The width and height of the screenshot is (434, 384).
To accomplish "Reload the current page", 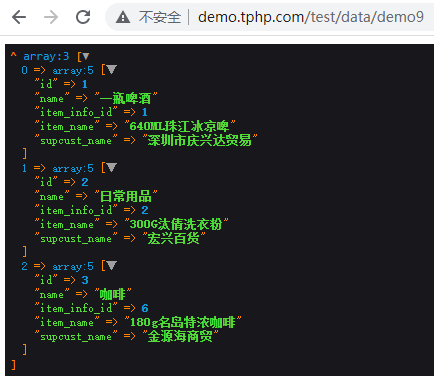I will tap(83, 17).
